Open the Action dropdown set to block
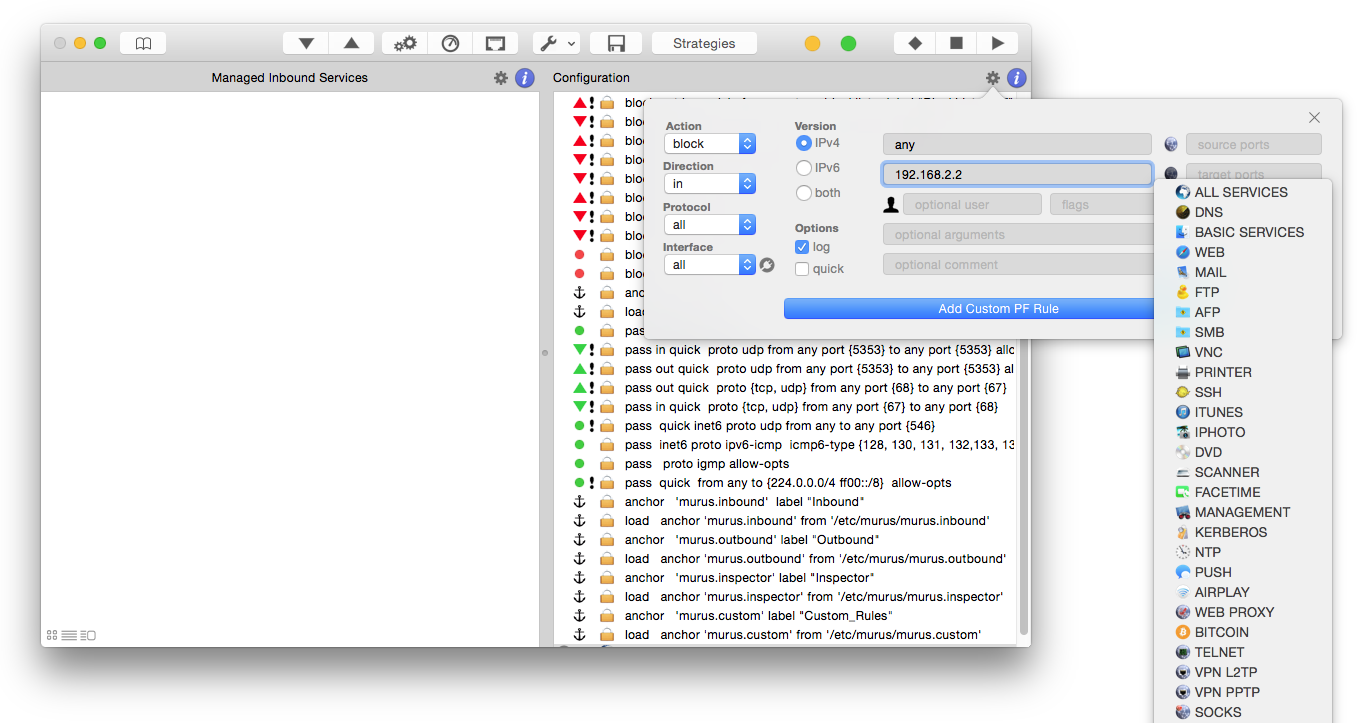The image size is (1360, 723). coord(709,144)
